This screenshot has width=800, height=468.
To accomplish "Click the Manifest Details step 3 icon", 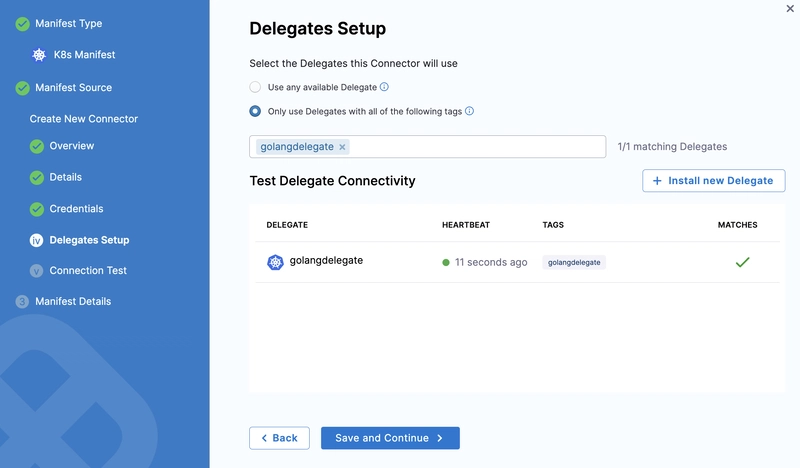I will [x=22, y=302].
